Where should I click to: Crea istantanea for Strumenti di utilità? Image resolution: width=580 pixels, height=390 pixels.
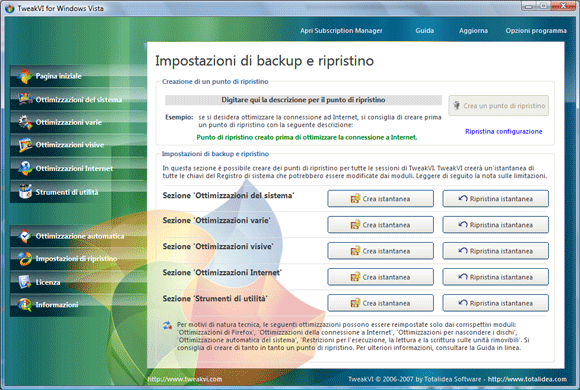pyautogui.click(x=380, y=303)
